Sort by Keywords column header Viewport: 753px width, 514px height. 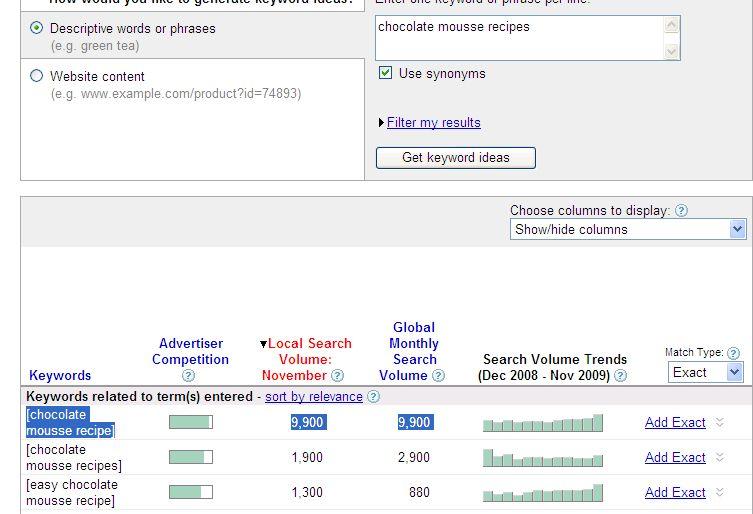click(x=60, y=376)
